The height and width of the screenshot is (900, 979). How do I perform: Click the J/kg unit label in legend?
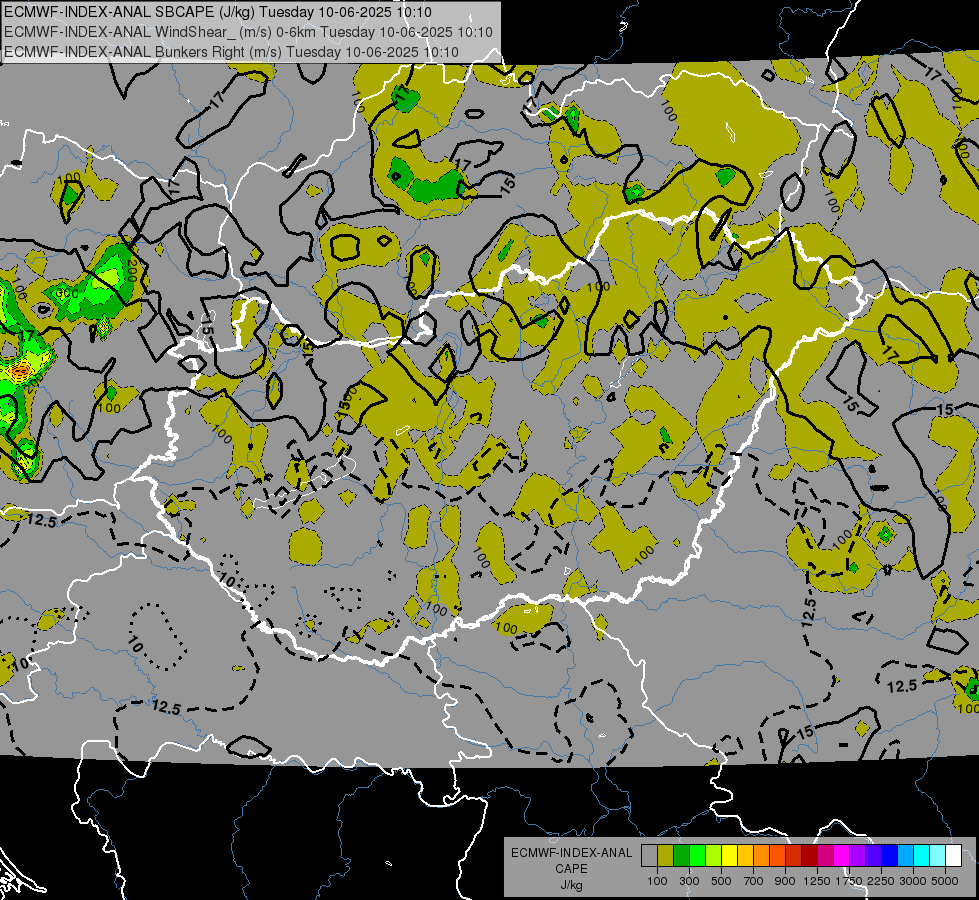572,884
